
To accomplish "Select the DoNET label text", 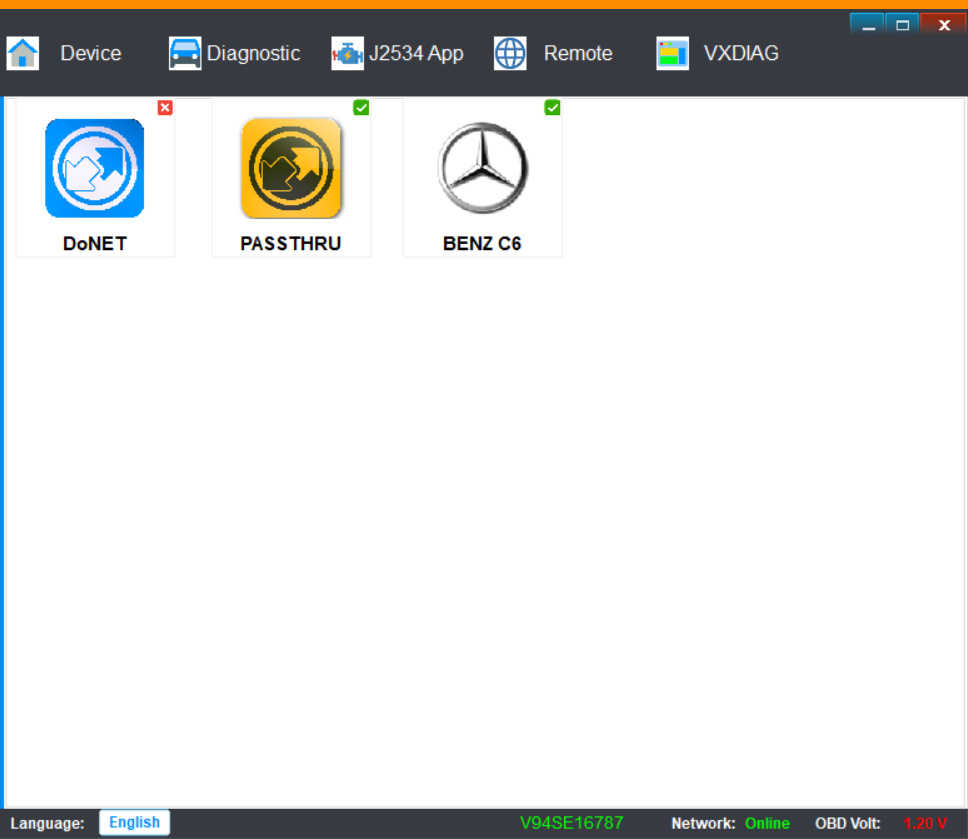I will point(94,243).
